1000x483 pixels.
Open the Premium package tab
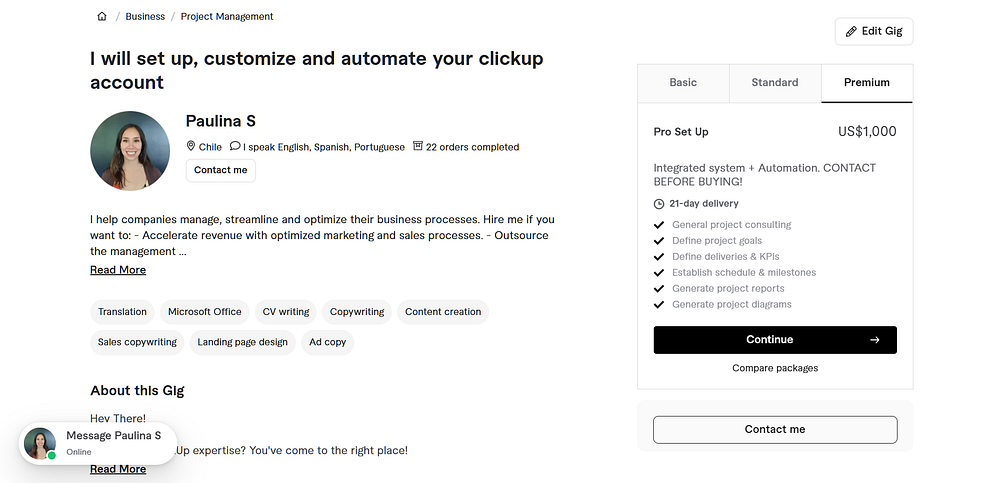click(x=866, y=83)
